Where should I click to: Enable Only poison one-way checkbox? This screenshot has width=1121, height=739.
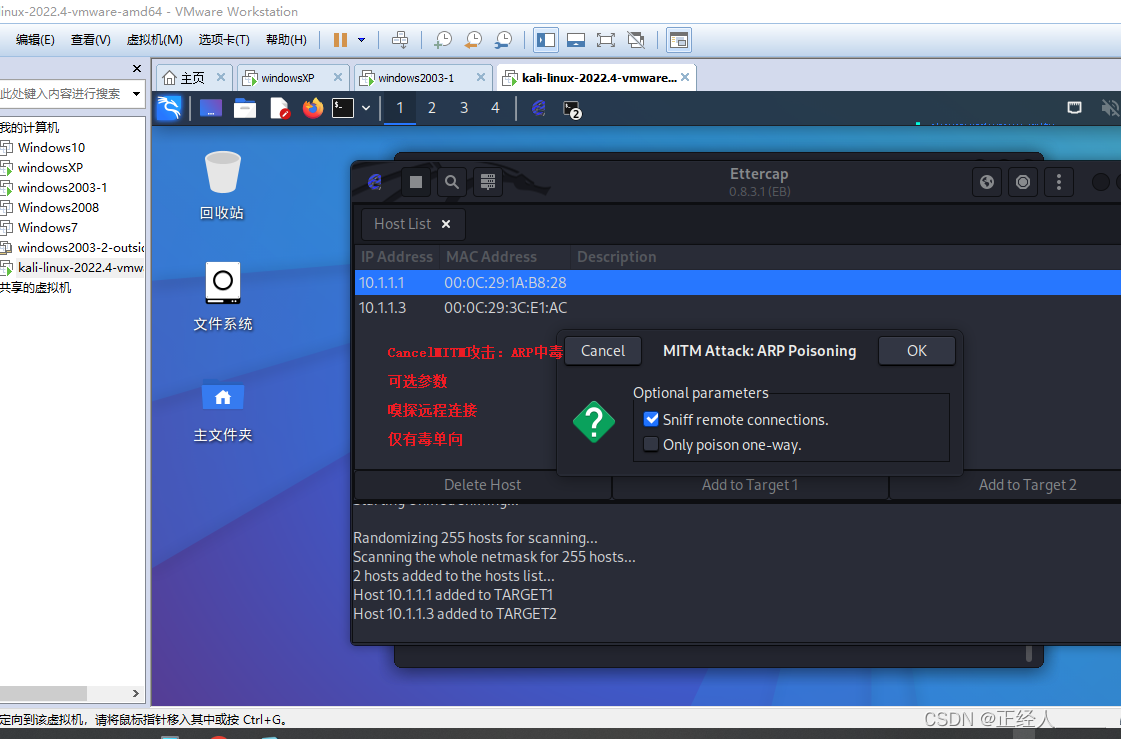pos(651,445)
